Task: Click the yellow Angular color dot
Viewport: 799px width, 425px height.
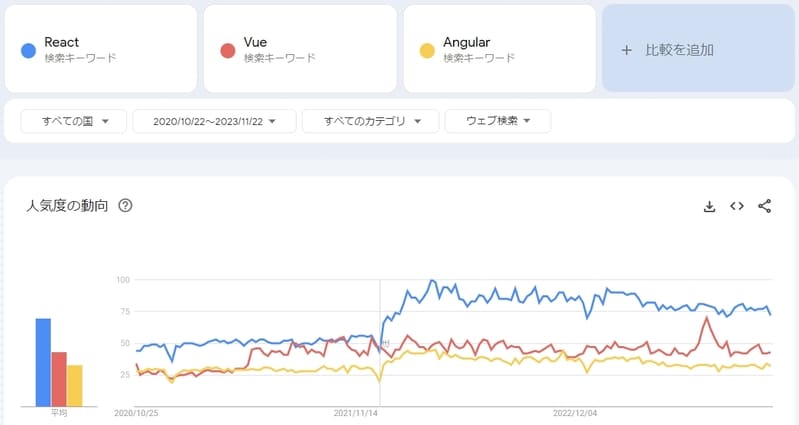Action: [427, 49]
